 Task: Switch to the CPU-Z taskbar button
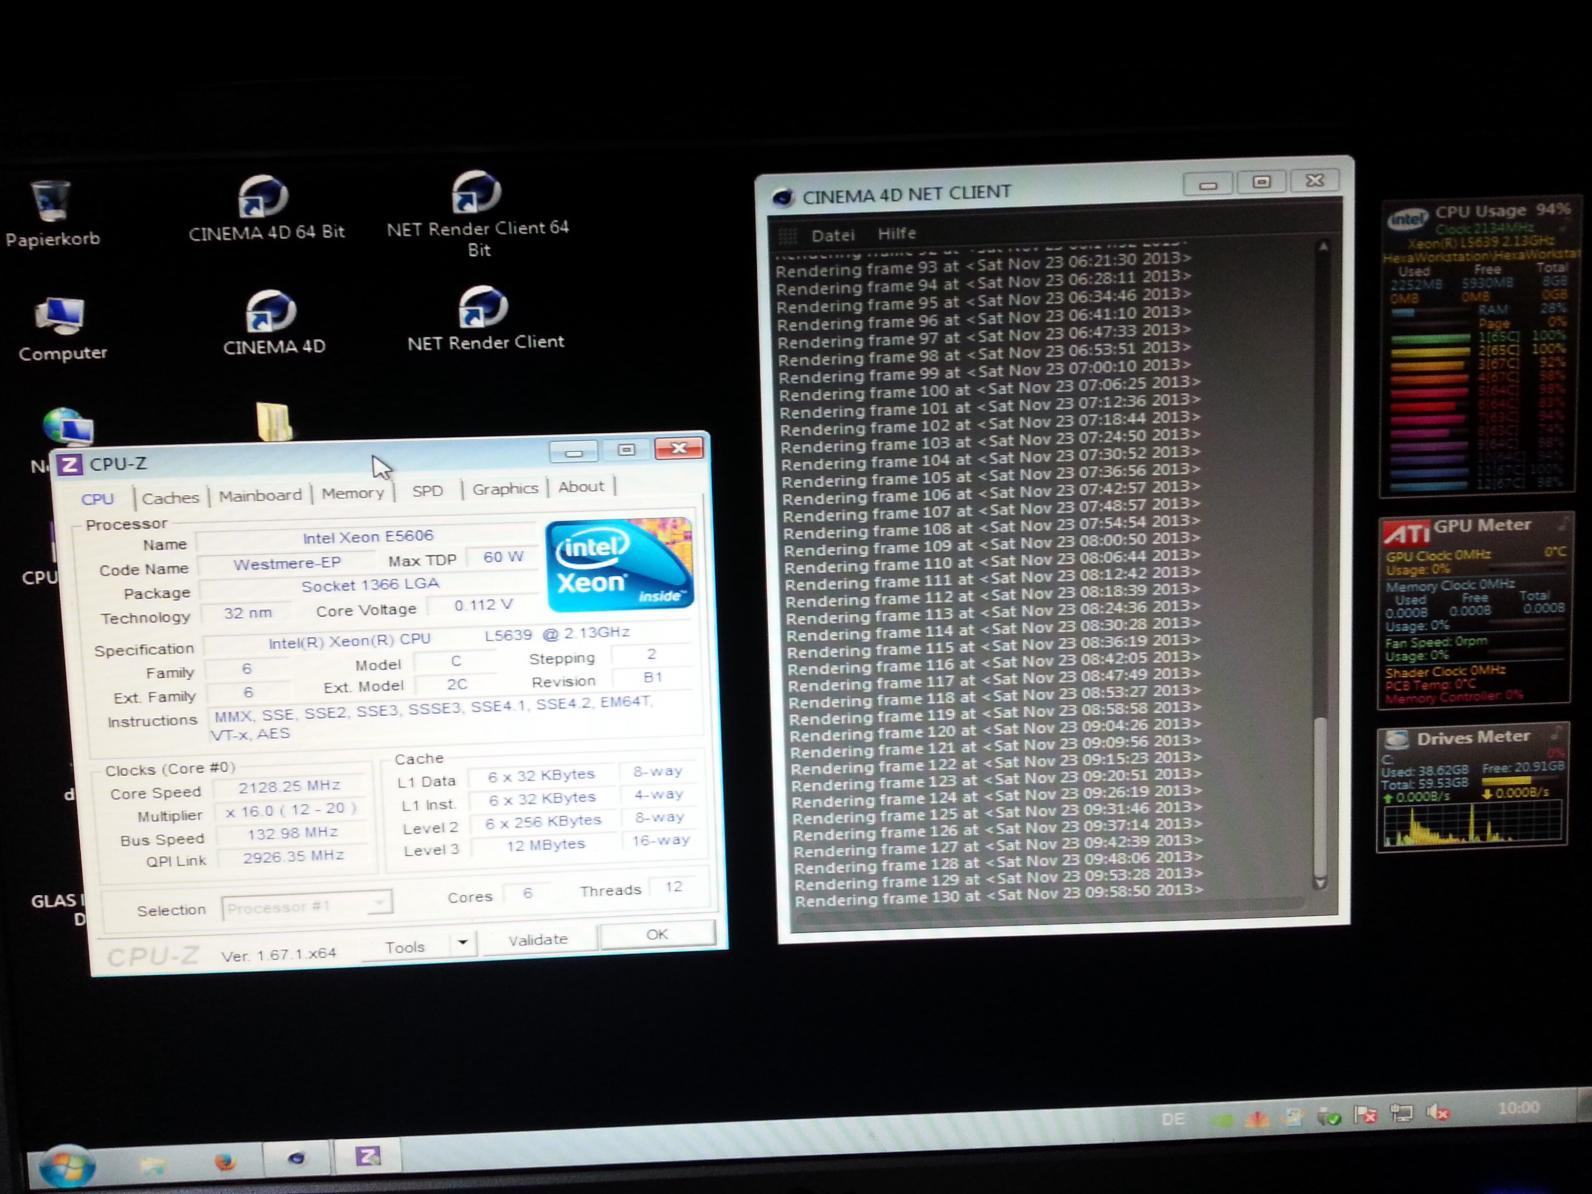(x=368, y=1156)
